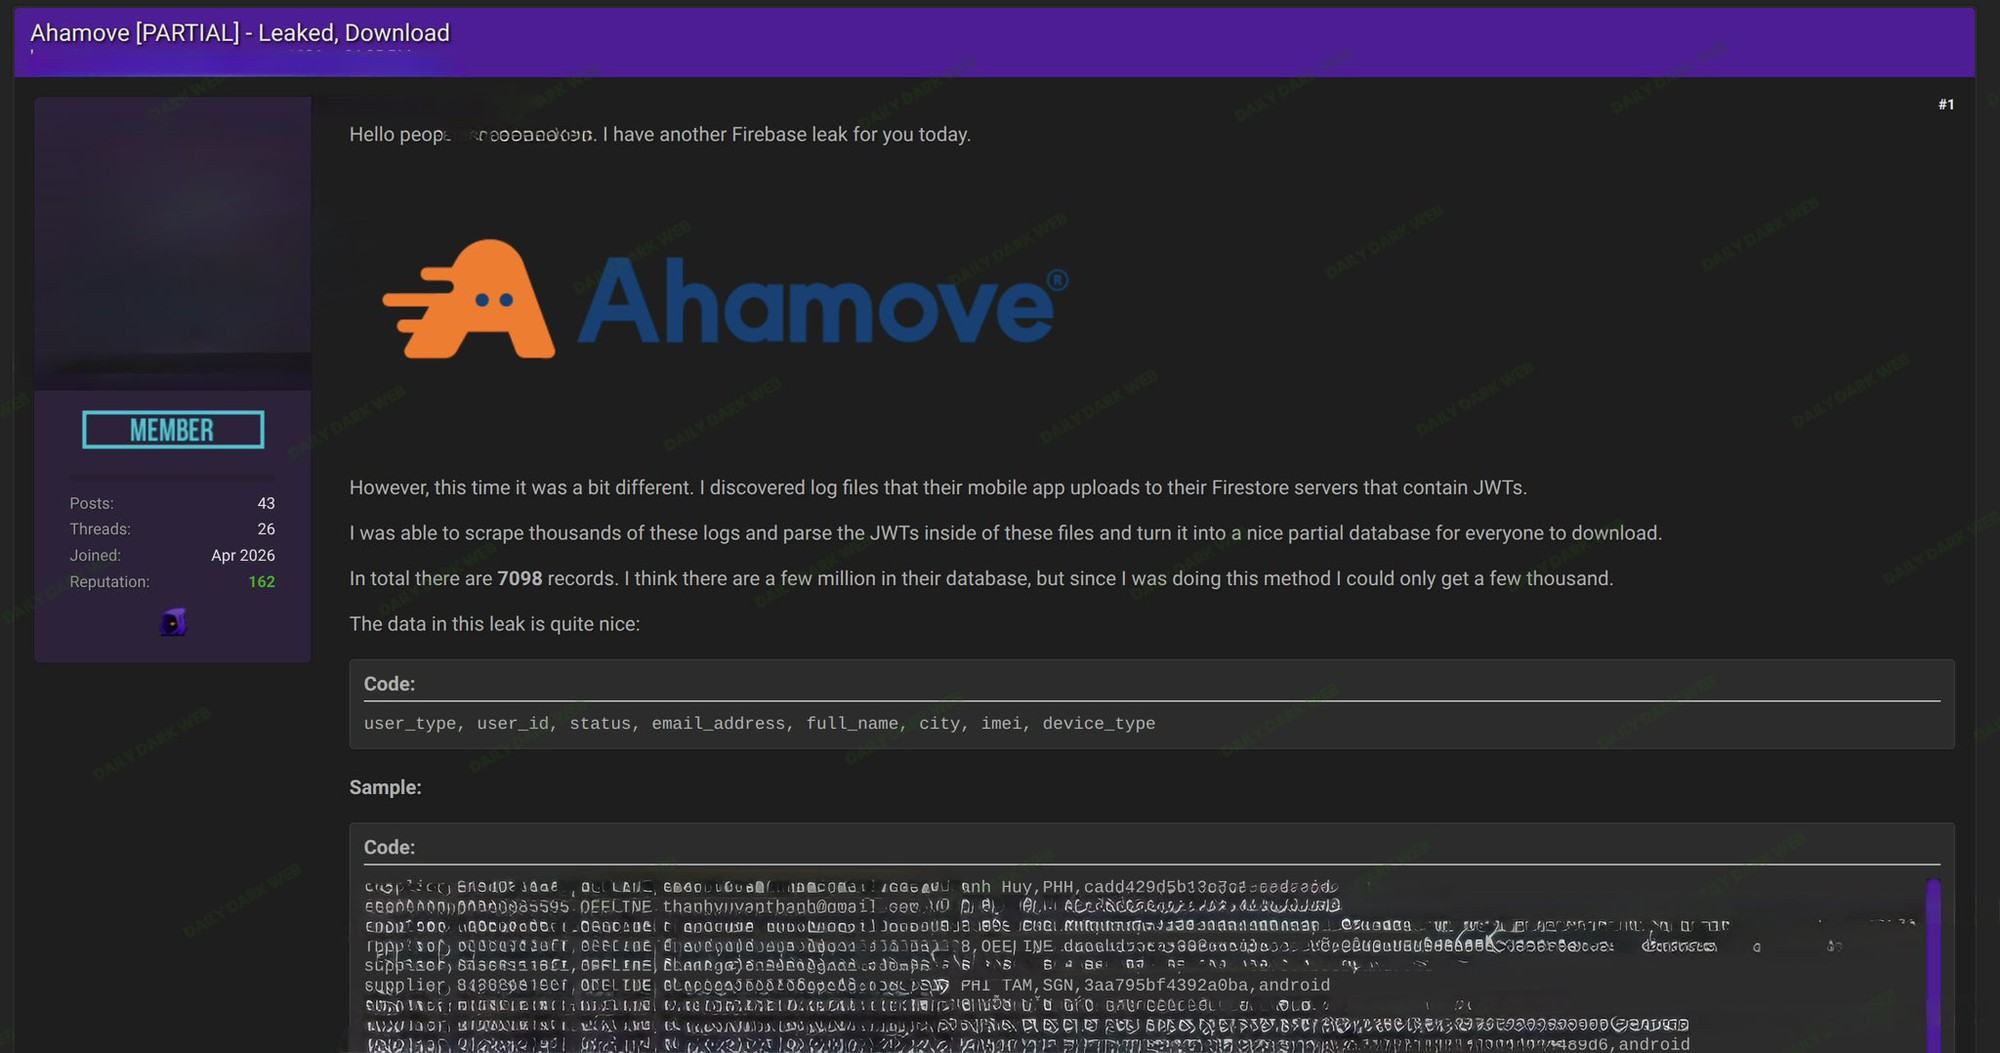Click the Threads: label
The width and height of the screenshot is (2000, 1053).
click(x=100, y=529)
